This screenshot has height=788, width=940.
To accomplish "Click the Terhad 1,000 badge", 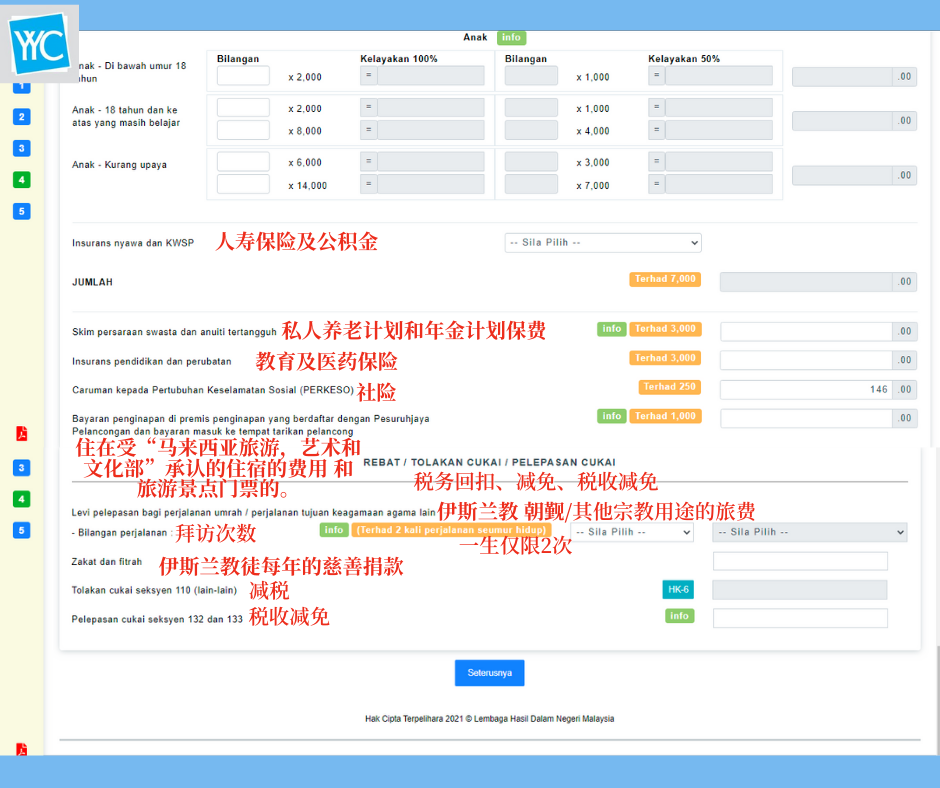I will 665,416.
